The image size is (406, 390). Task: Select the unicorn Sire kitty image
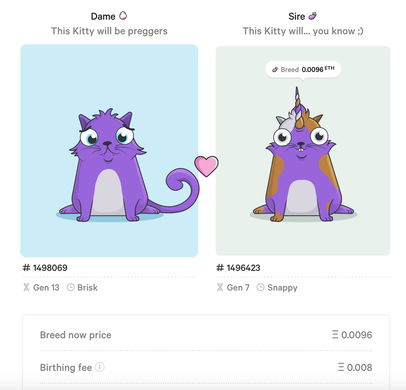(303, 151)
